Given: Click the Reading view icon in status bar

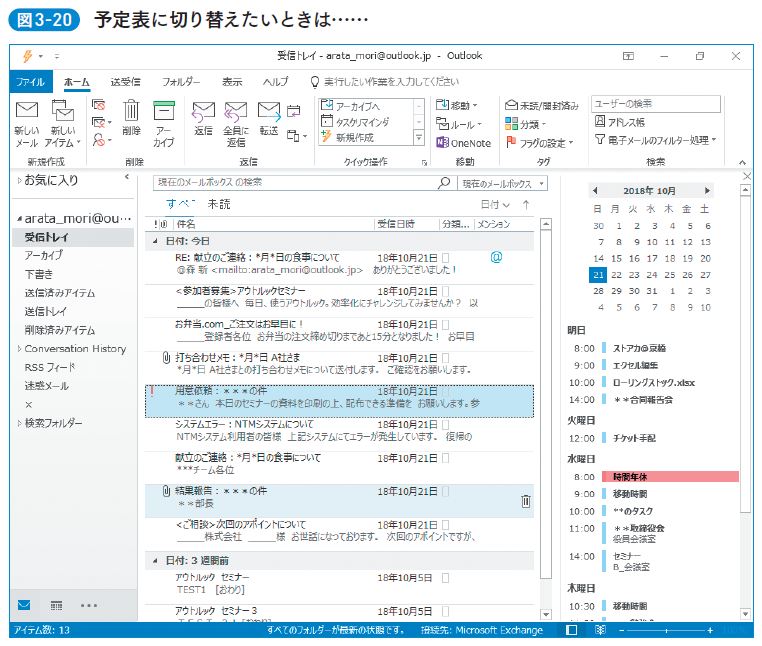Looking at the screenshot, I should coord(601,630).
